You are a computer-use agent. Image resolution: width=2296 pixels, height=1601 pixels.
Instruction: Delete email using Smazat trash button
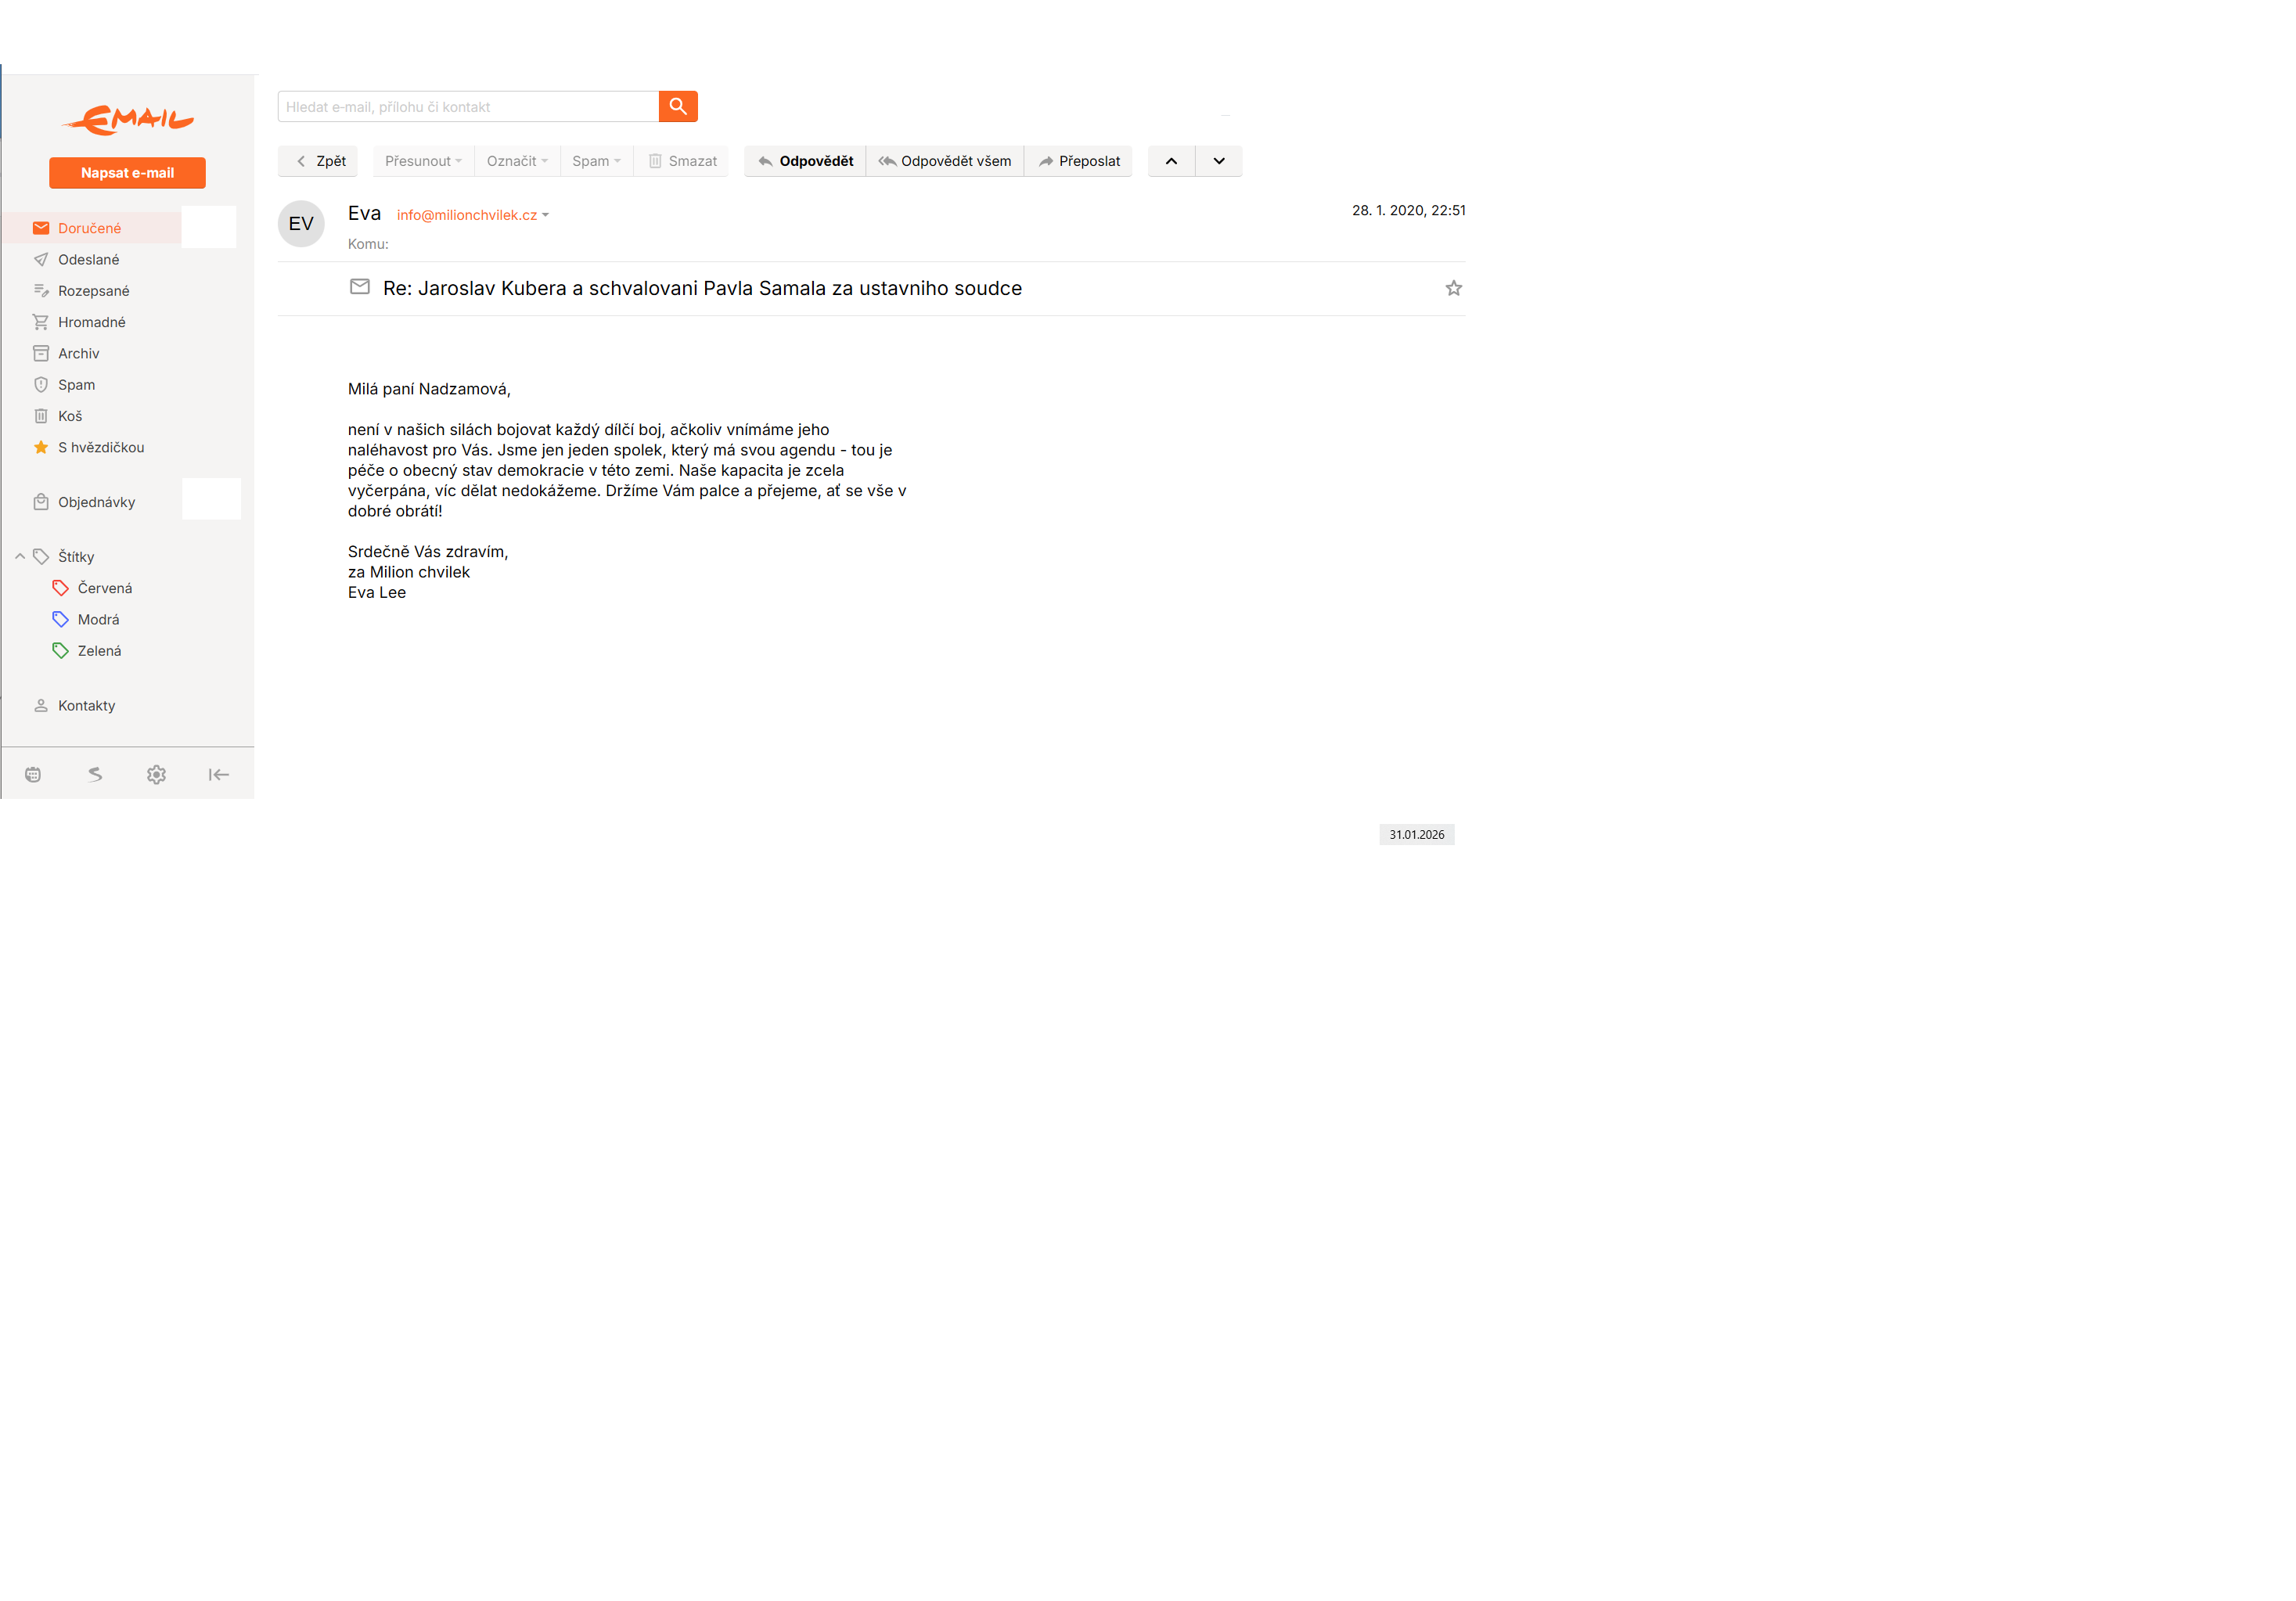click(682, 161)
